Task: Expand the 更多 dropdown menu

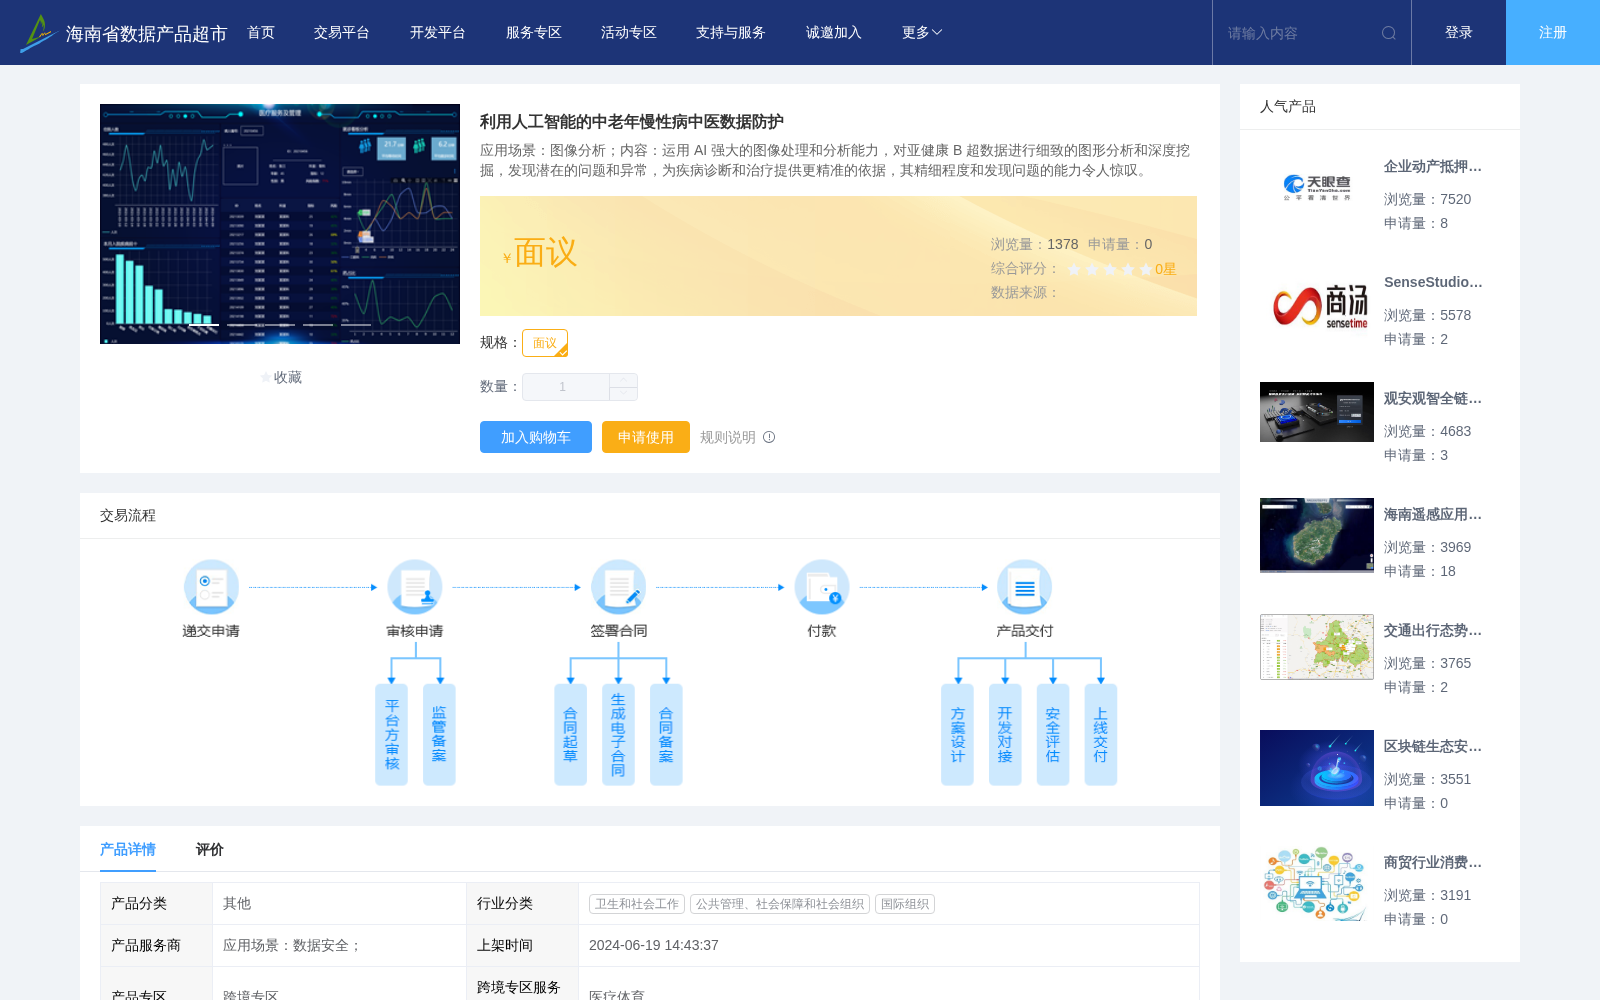Action: (921, 33)
